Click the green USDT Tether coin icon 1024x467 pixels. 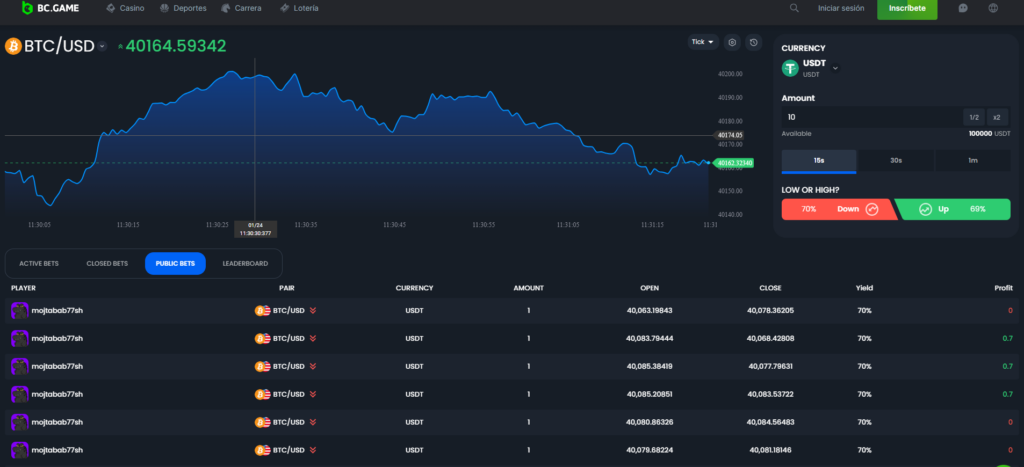[x=790, y=68]
